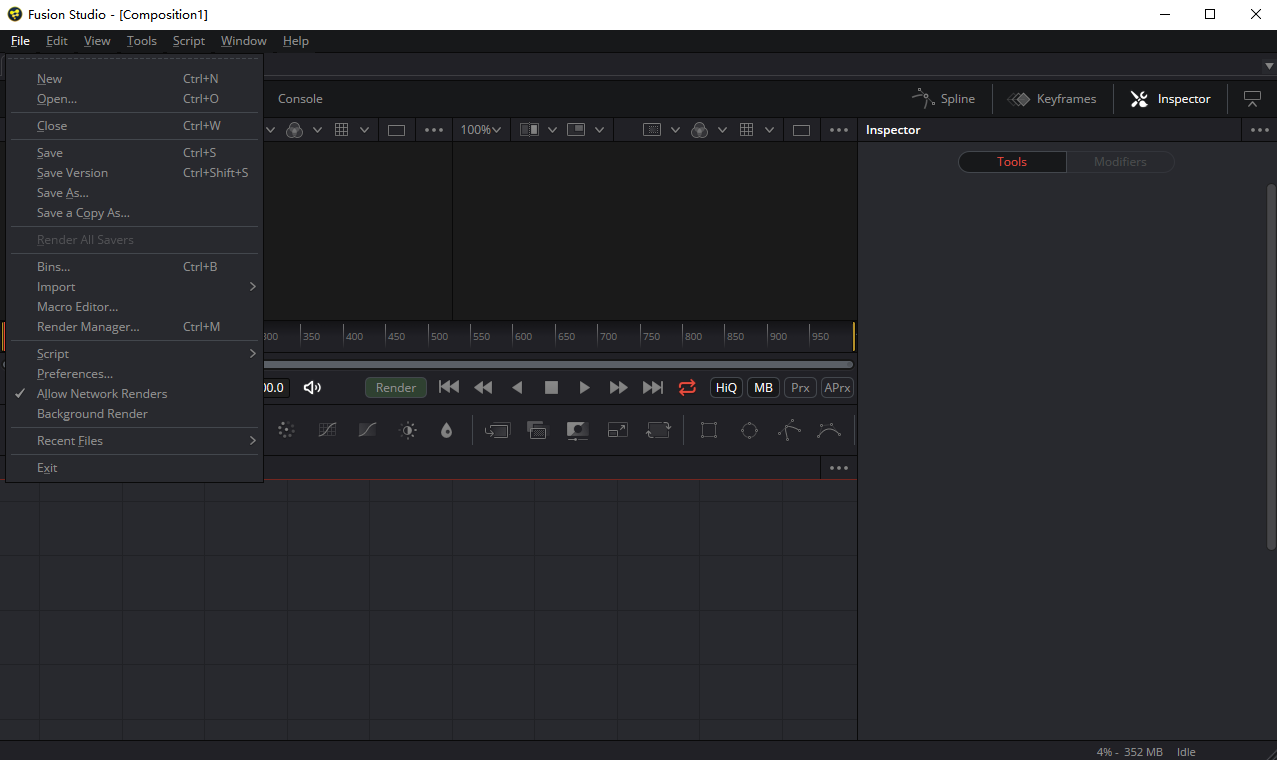Open dropdown arrow next to A/B split icon

[x=553, y=130]
